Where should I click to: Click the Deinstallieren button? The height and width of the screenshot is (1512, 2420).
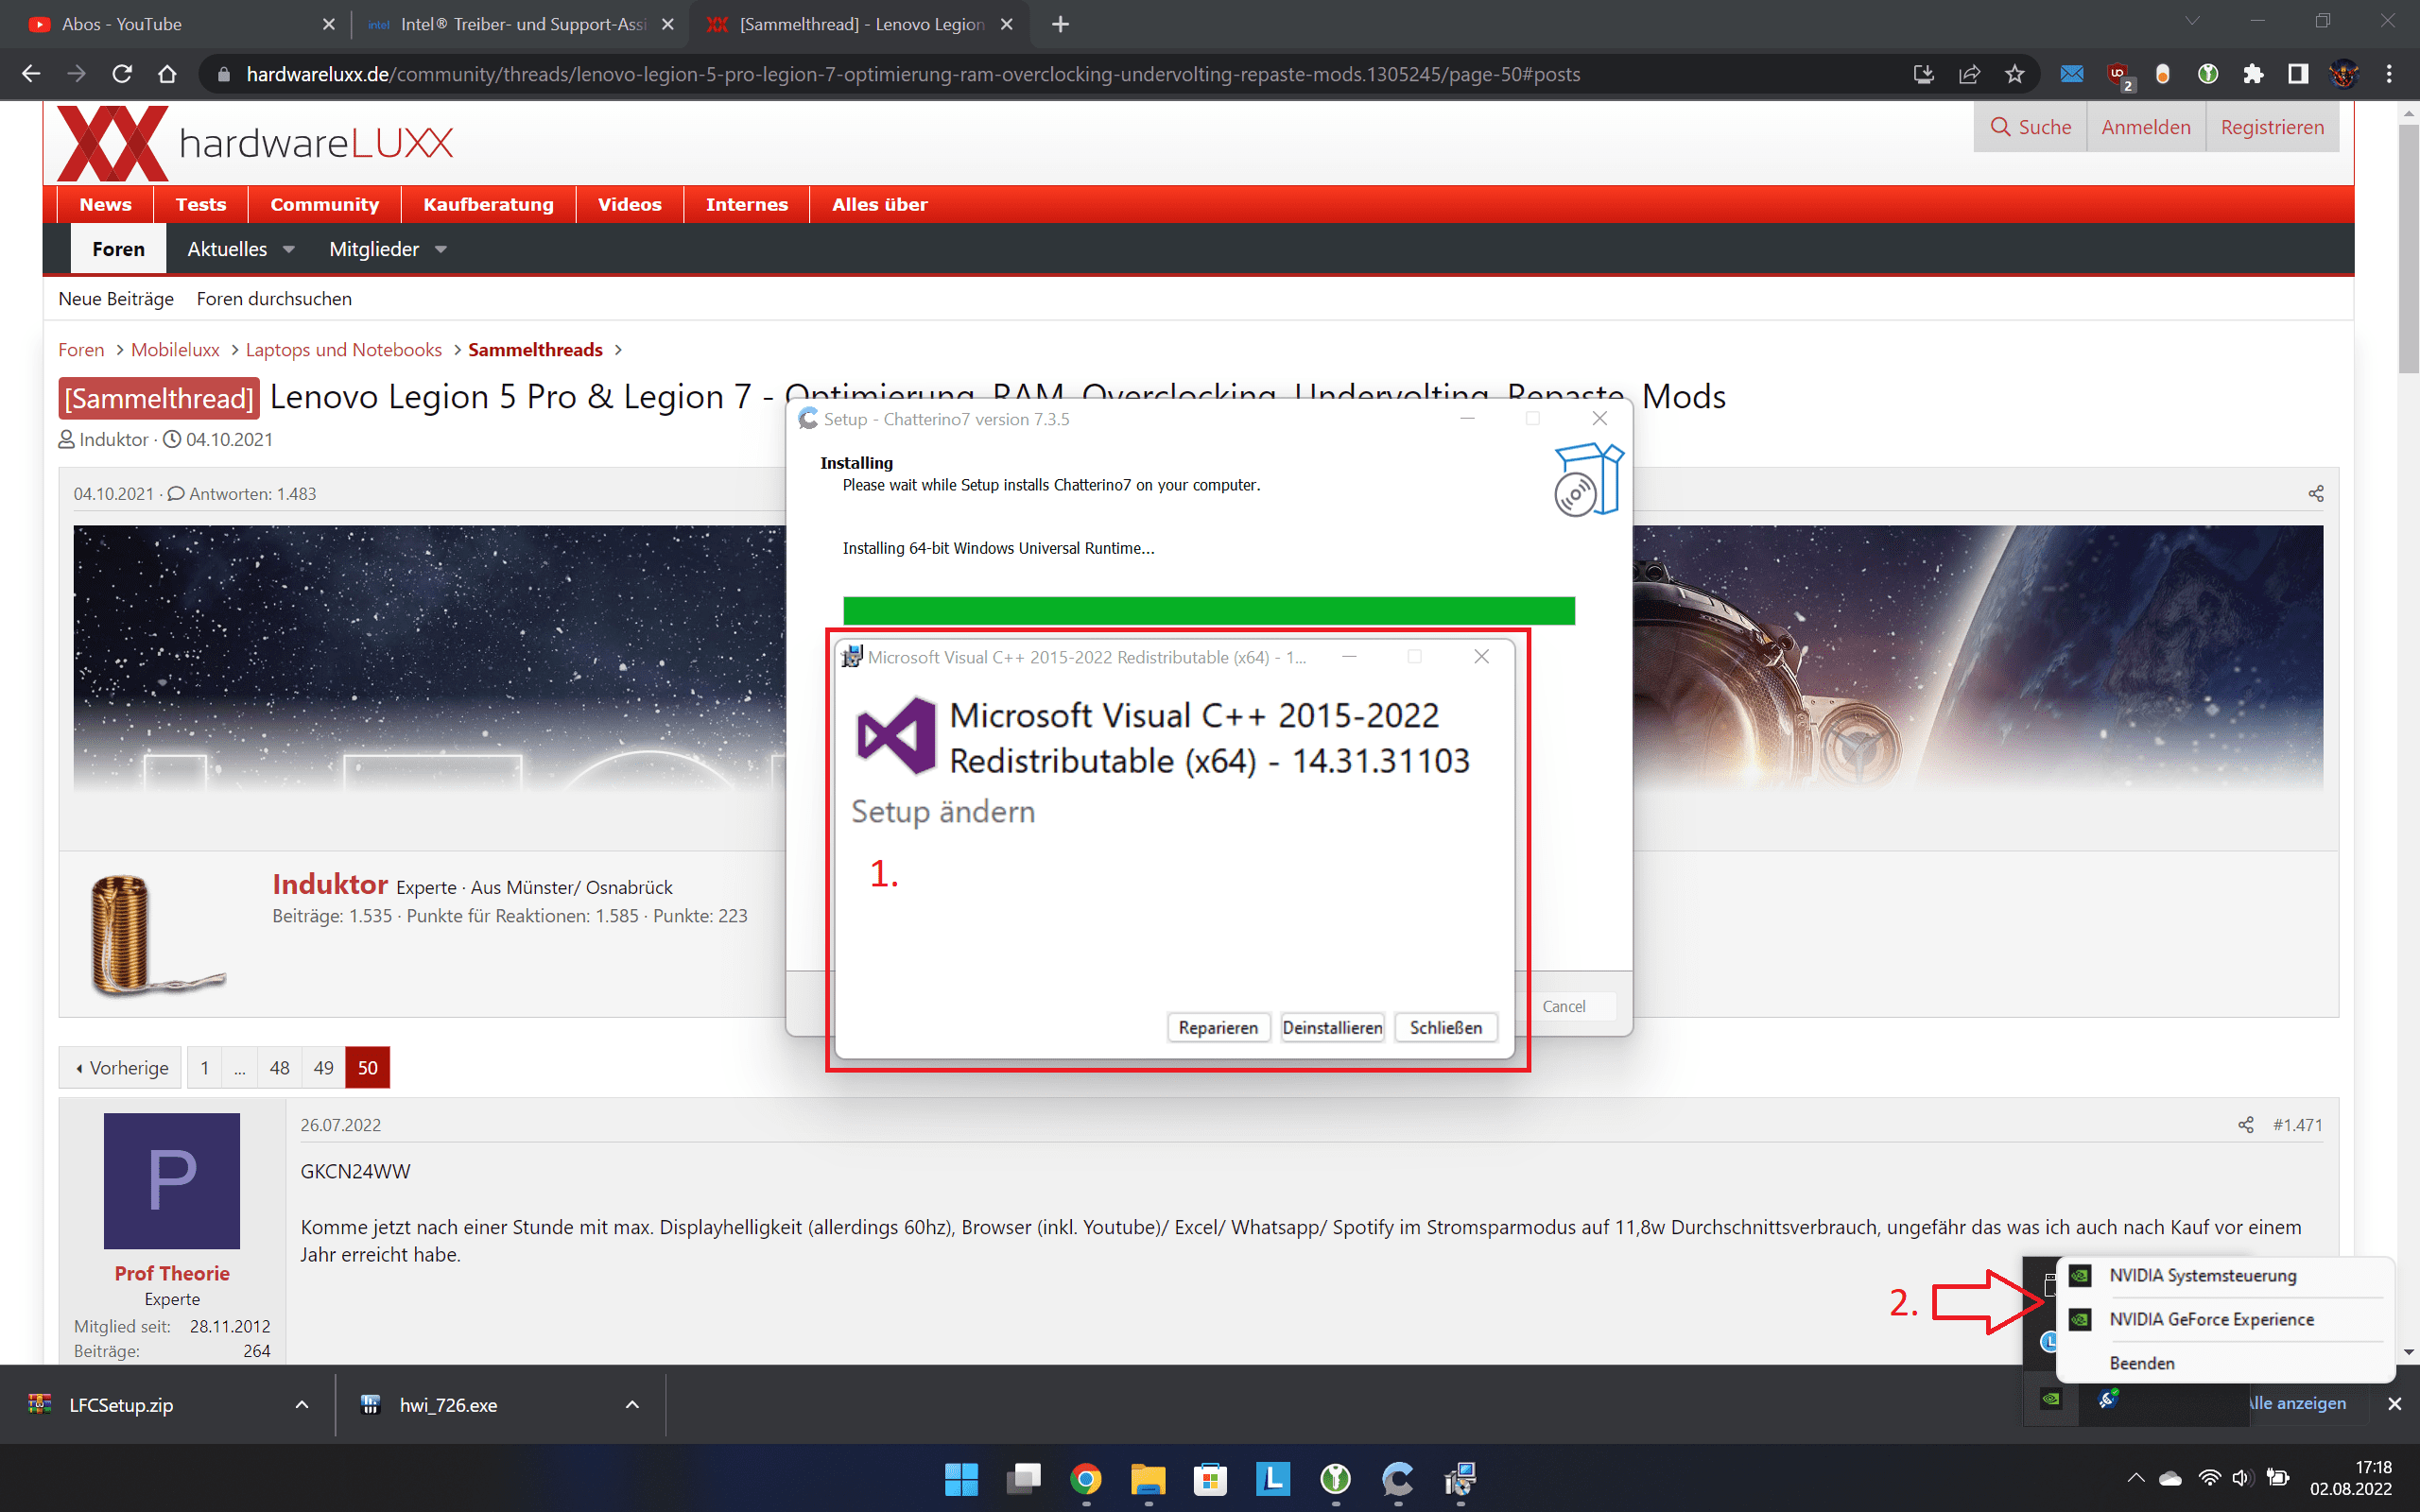click(1332, 1027)
